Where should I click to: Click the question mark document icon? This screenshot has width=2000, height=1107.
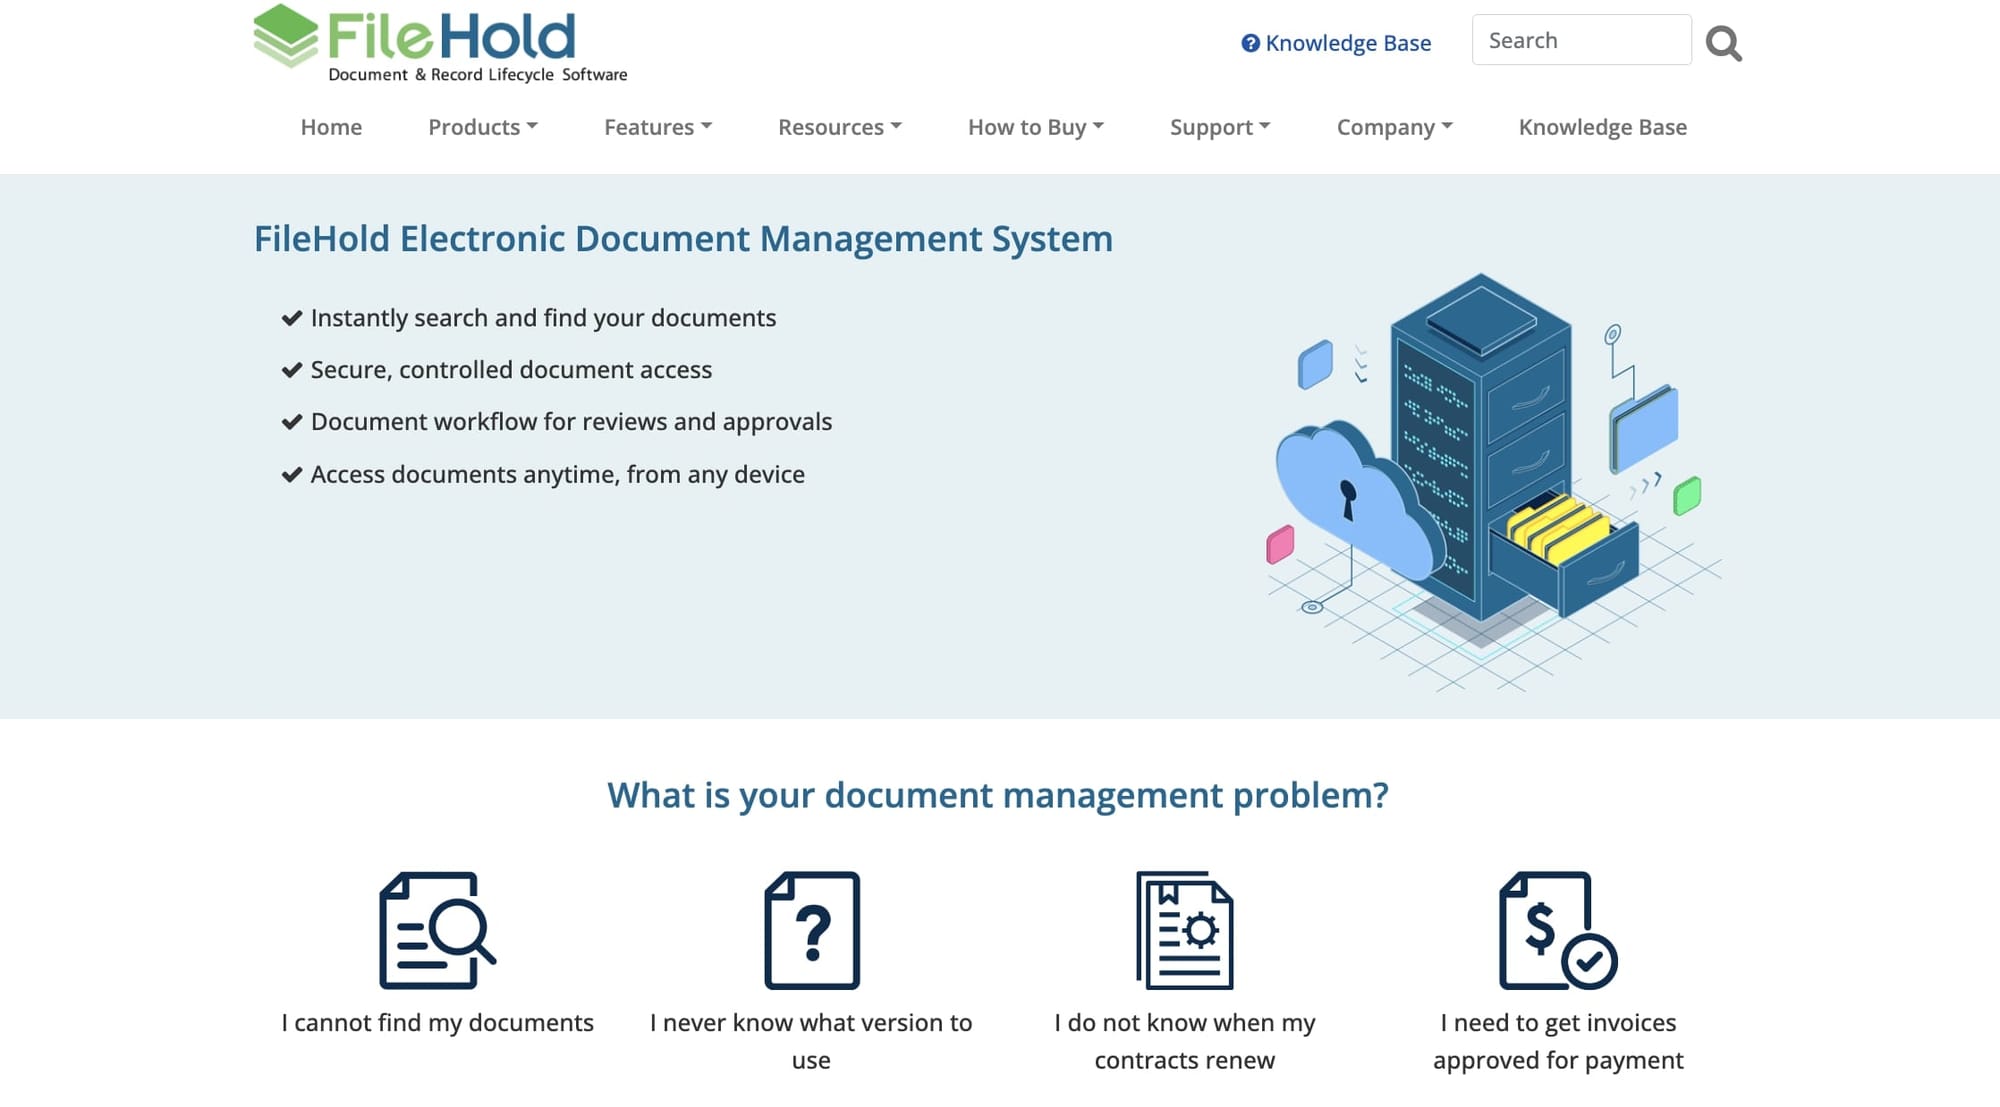tap(812, 930)
